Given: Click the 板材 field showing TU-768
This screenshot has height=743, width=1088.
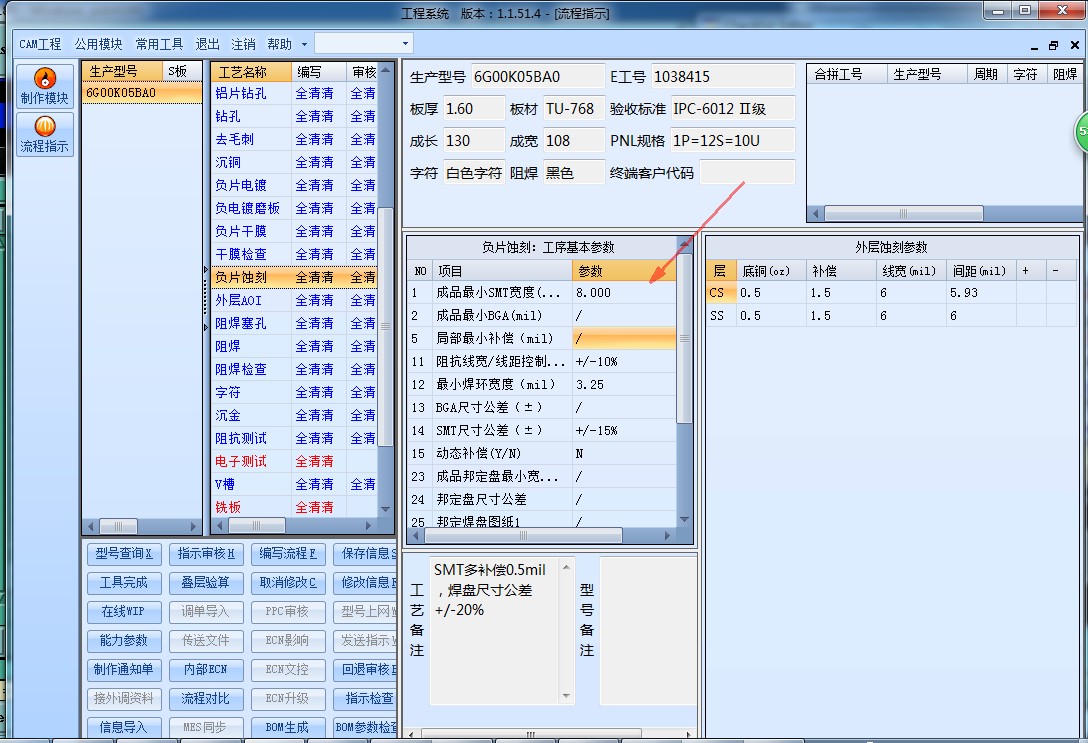Looking at the screenshot, I should click(x=573, y=109).
